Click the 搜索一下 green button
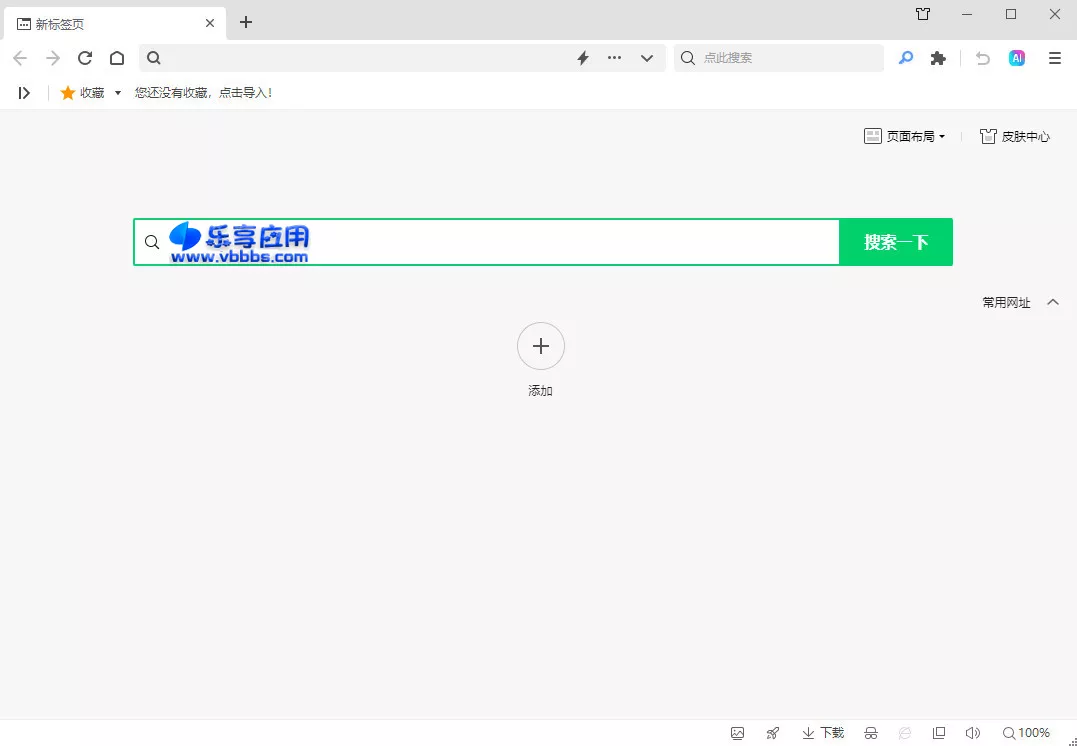Viewport: 1077px width, 746px height. [x=896, y=242]
